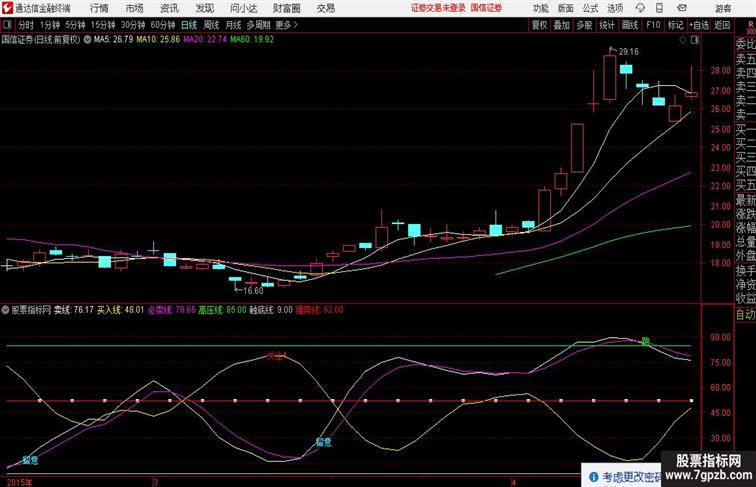Open the 财富圈 menu
Viewport: 756px width, 487px height.
pyautogui.click(x=286, y=8)
